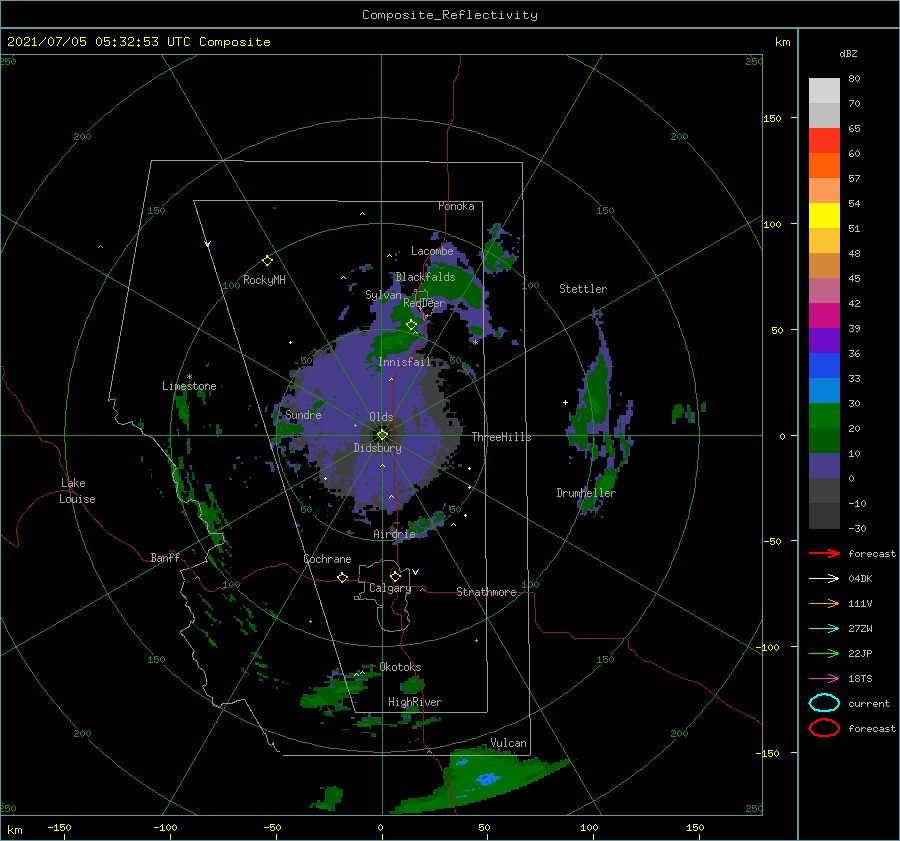Click the Stettler town label
Image resolution: width=900 pixels, height=841 pixels.
(583, 289)
